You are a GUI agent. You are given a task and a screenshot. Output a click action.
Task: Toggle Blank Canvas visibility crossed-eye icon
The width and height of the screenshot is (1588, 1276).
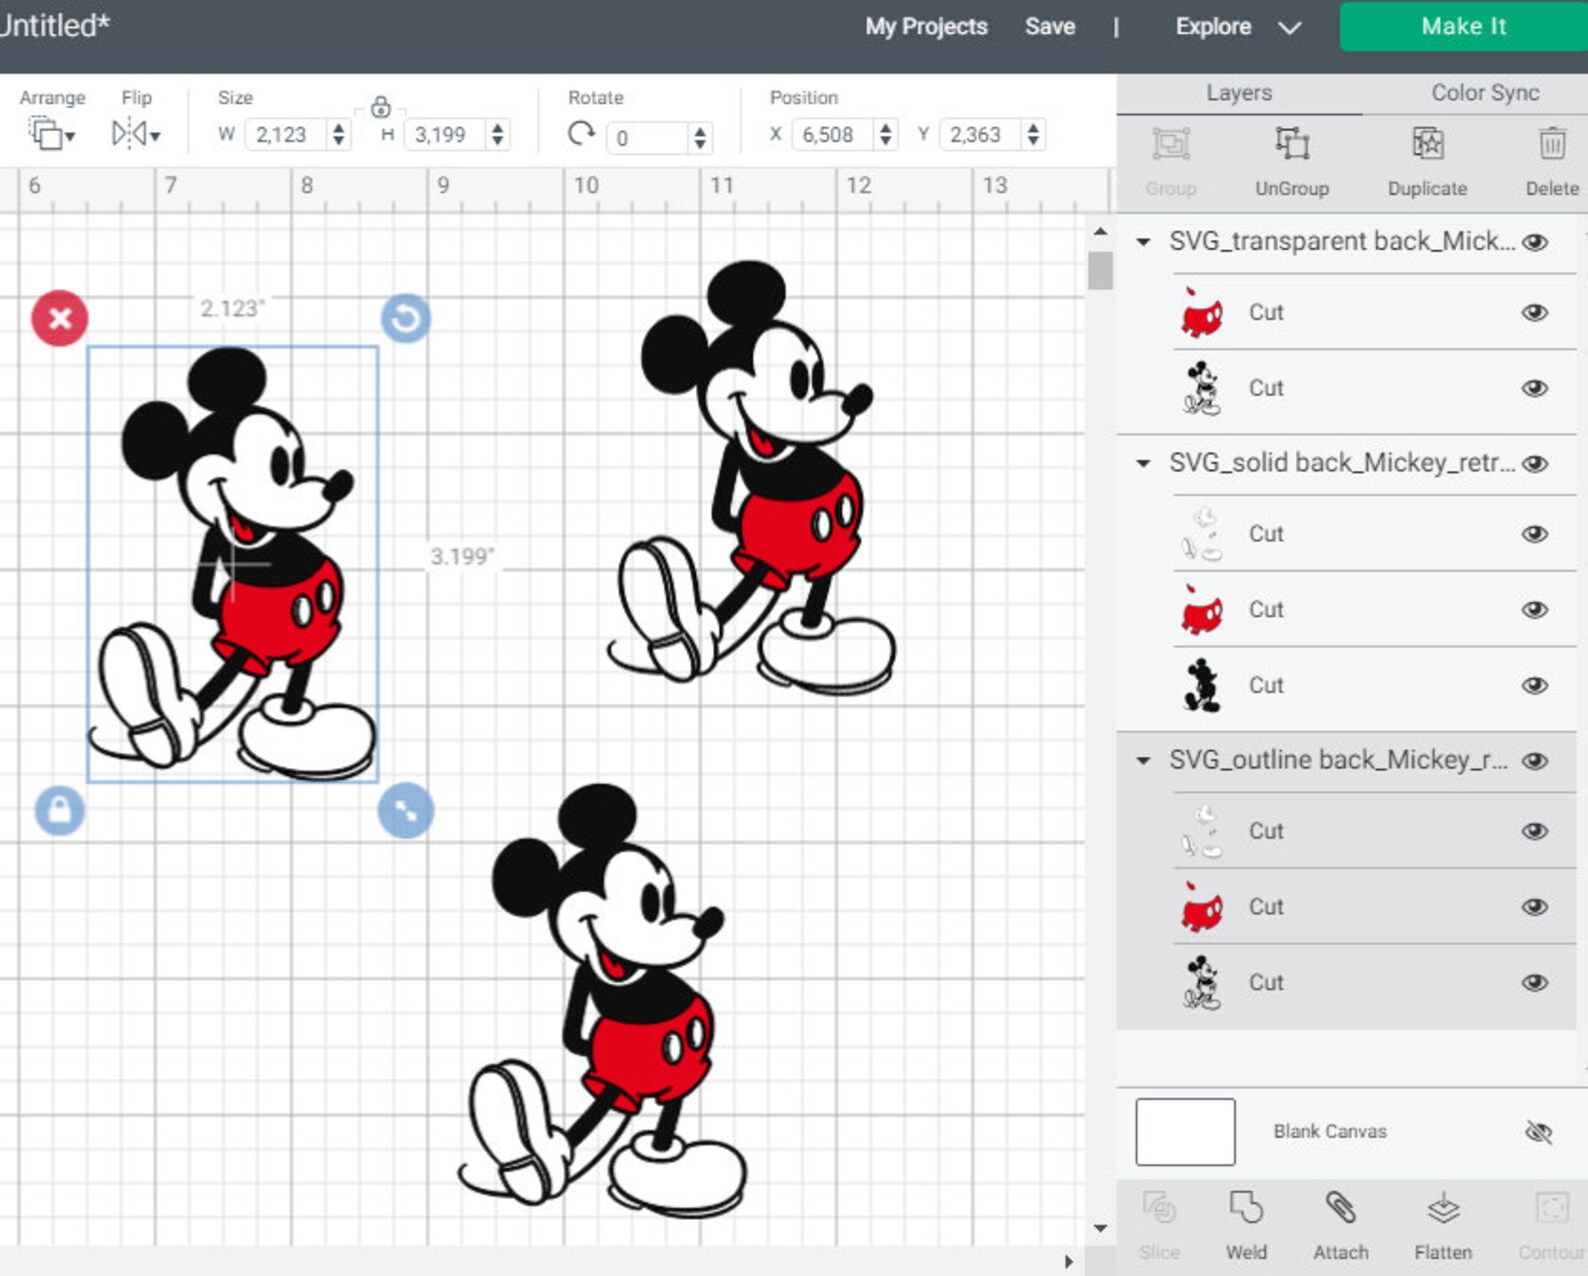point(1538,1132)
